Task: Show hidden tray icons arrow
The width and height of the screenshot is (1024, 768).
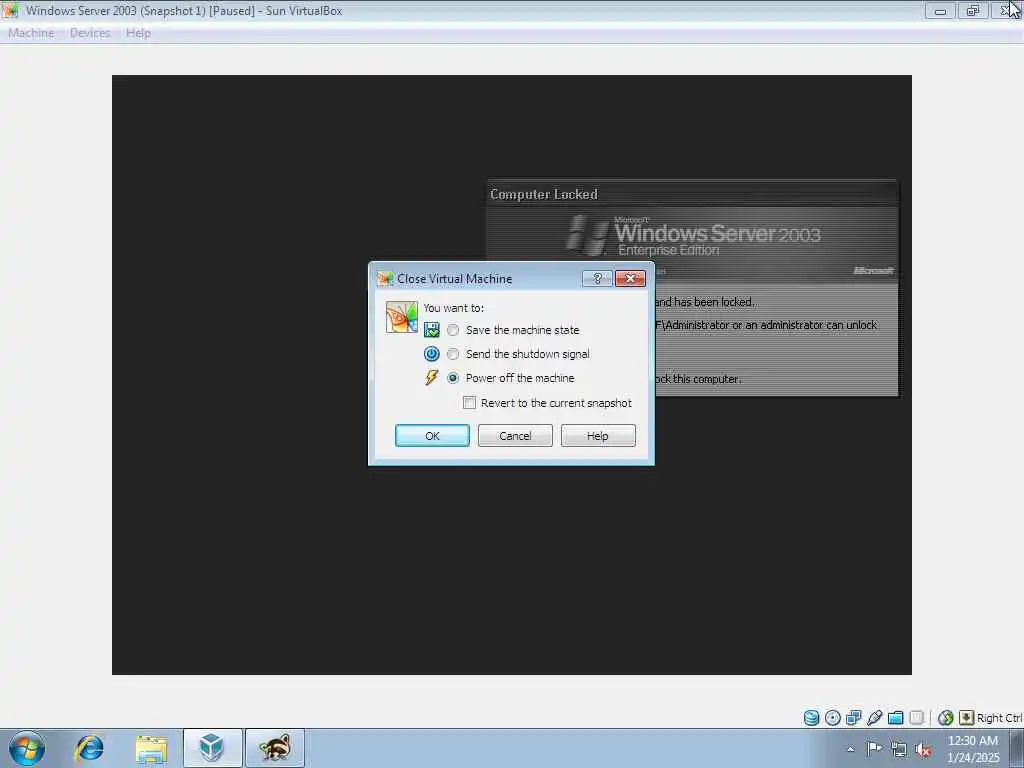Action: click(x=850, y=750)
